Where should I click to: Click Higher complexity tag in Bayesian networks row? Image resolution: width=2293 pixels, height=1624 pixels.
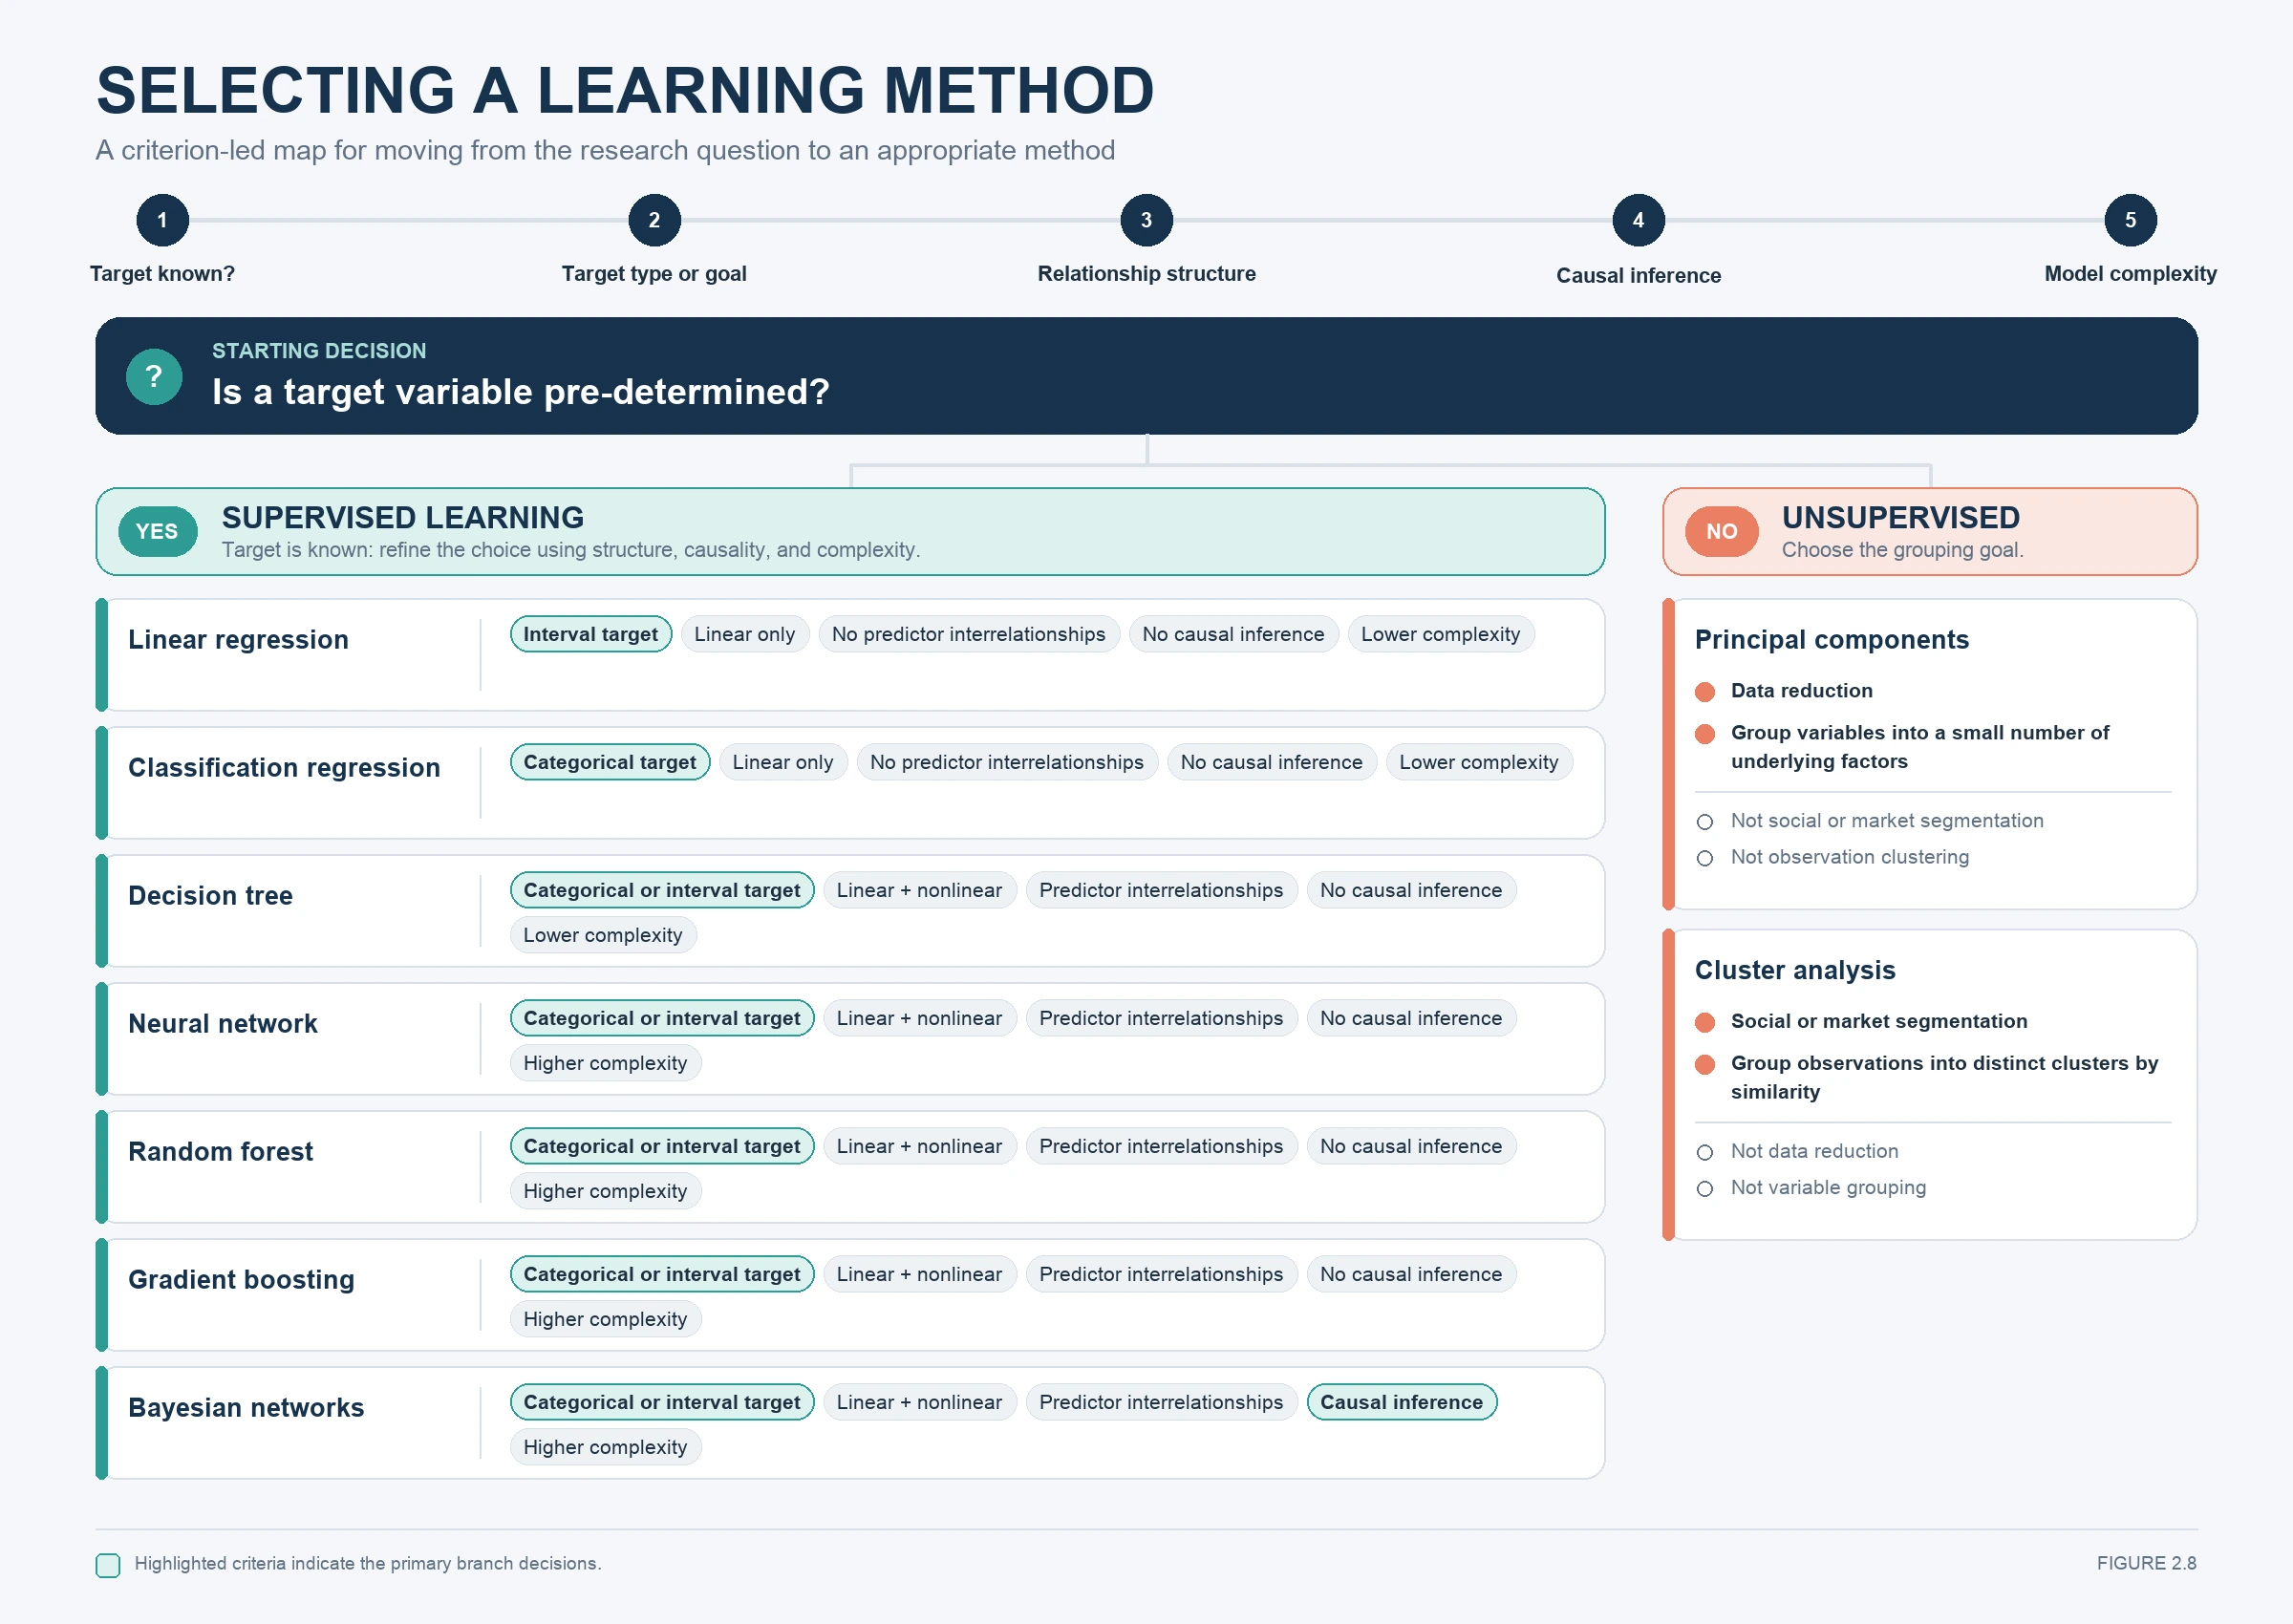click(x=605, y=1447)
